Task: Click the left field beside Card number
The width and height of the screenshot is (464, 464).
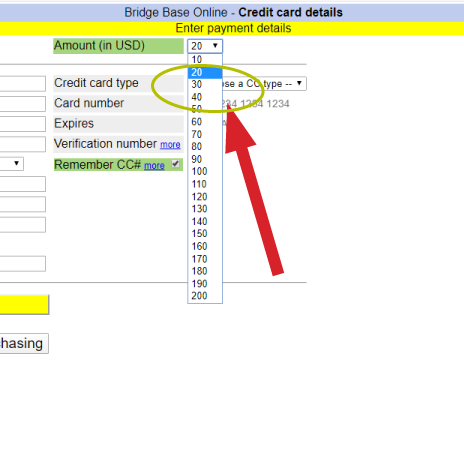Action: click(23, 104)
